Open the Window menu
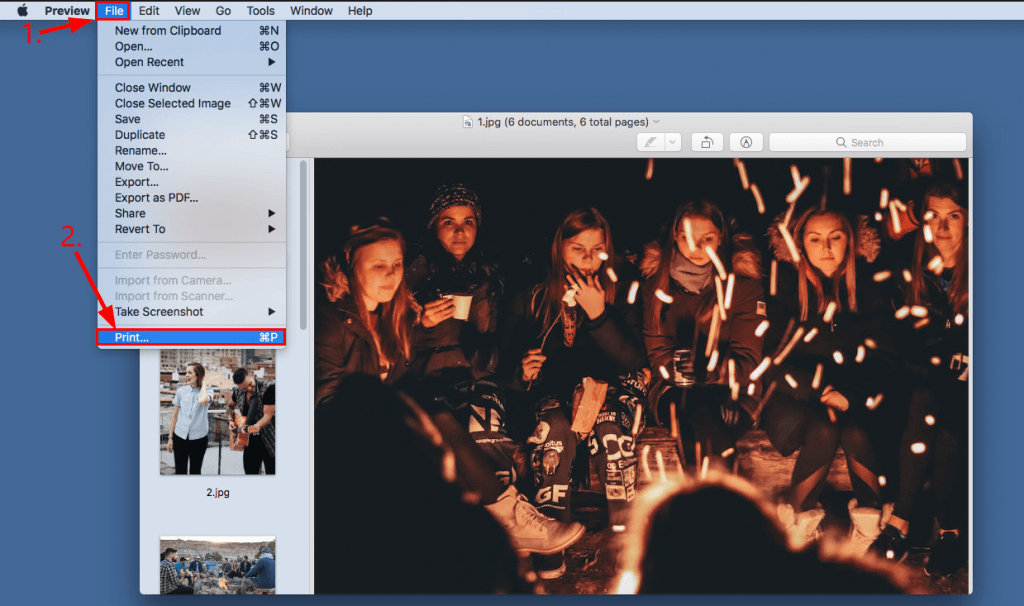Viewport: 1024px width, 606px height. (x=312, y=10)
